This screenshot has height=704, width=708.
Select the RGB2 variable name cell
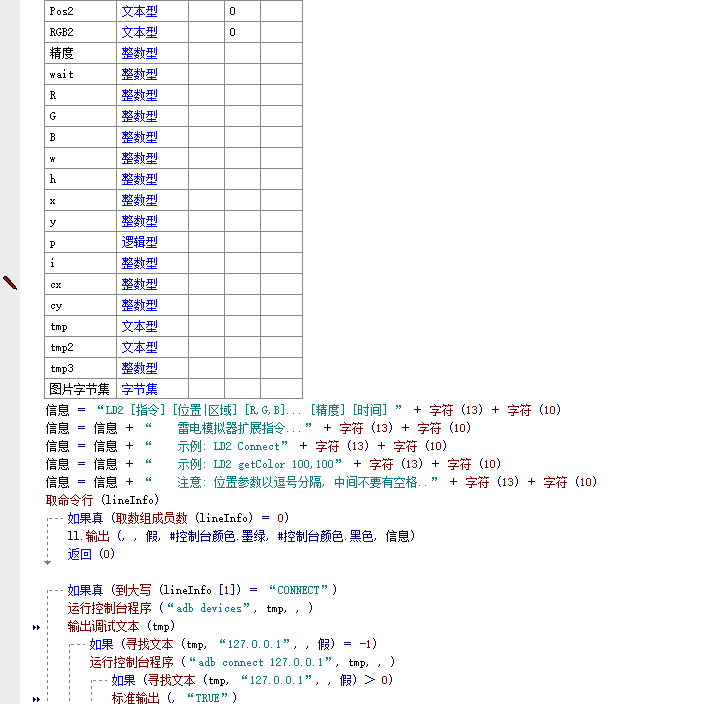(80, 32)
